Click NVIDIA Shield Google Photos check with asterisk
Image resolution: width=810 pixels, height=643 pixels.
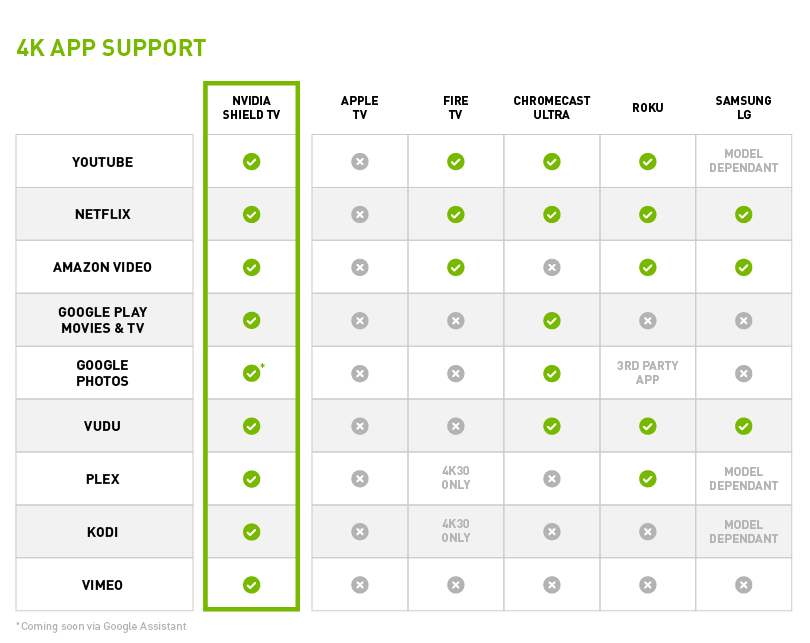252,373
